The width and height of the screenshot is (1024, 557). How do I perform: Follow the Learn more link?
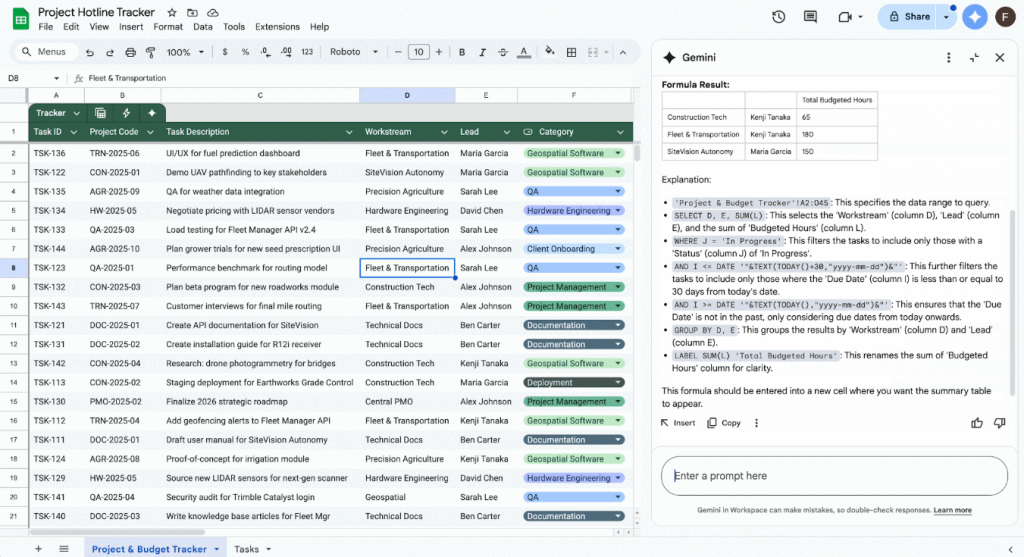pyautogui.click(x=952, y=510)
